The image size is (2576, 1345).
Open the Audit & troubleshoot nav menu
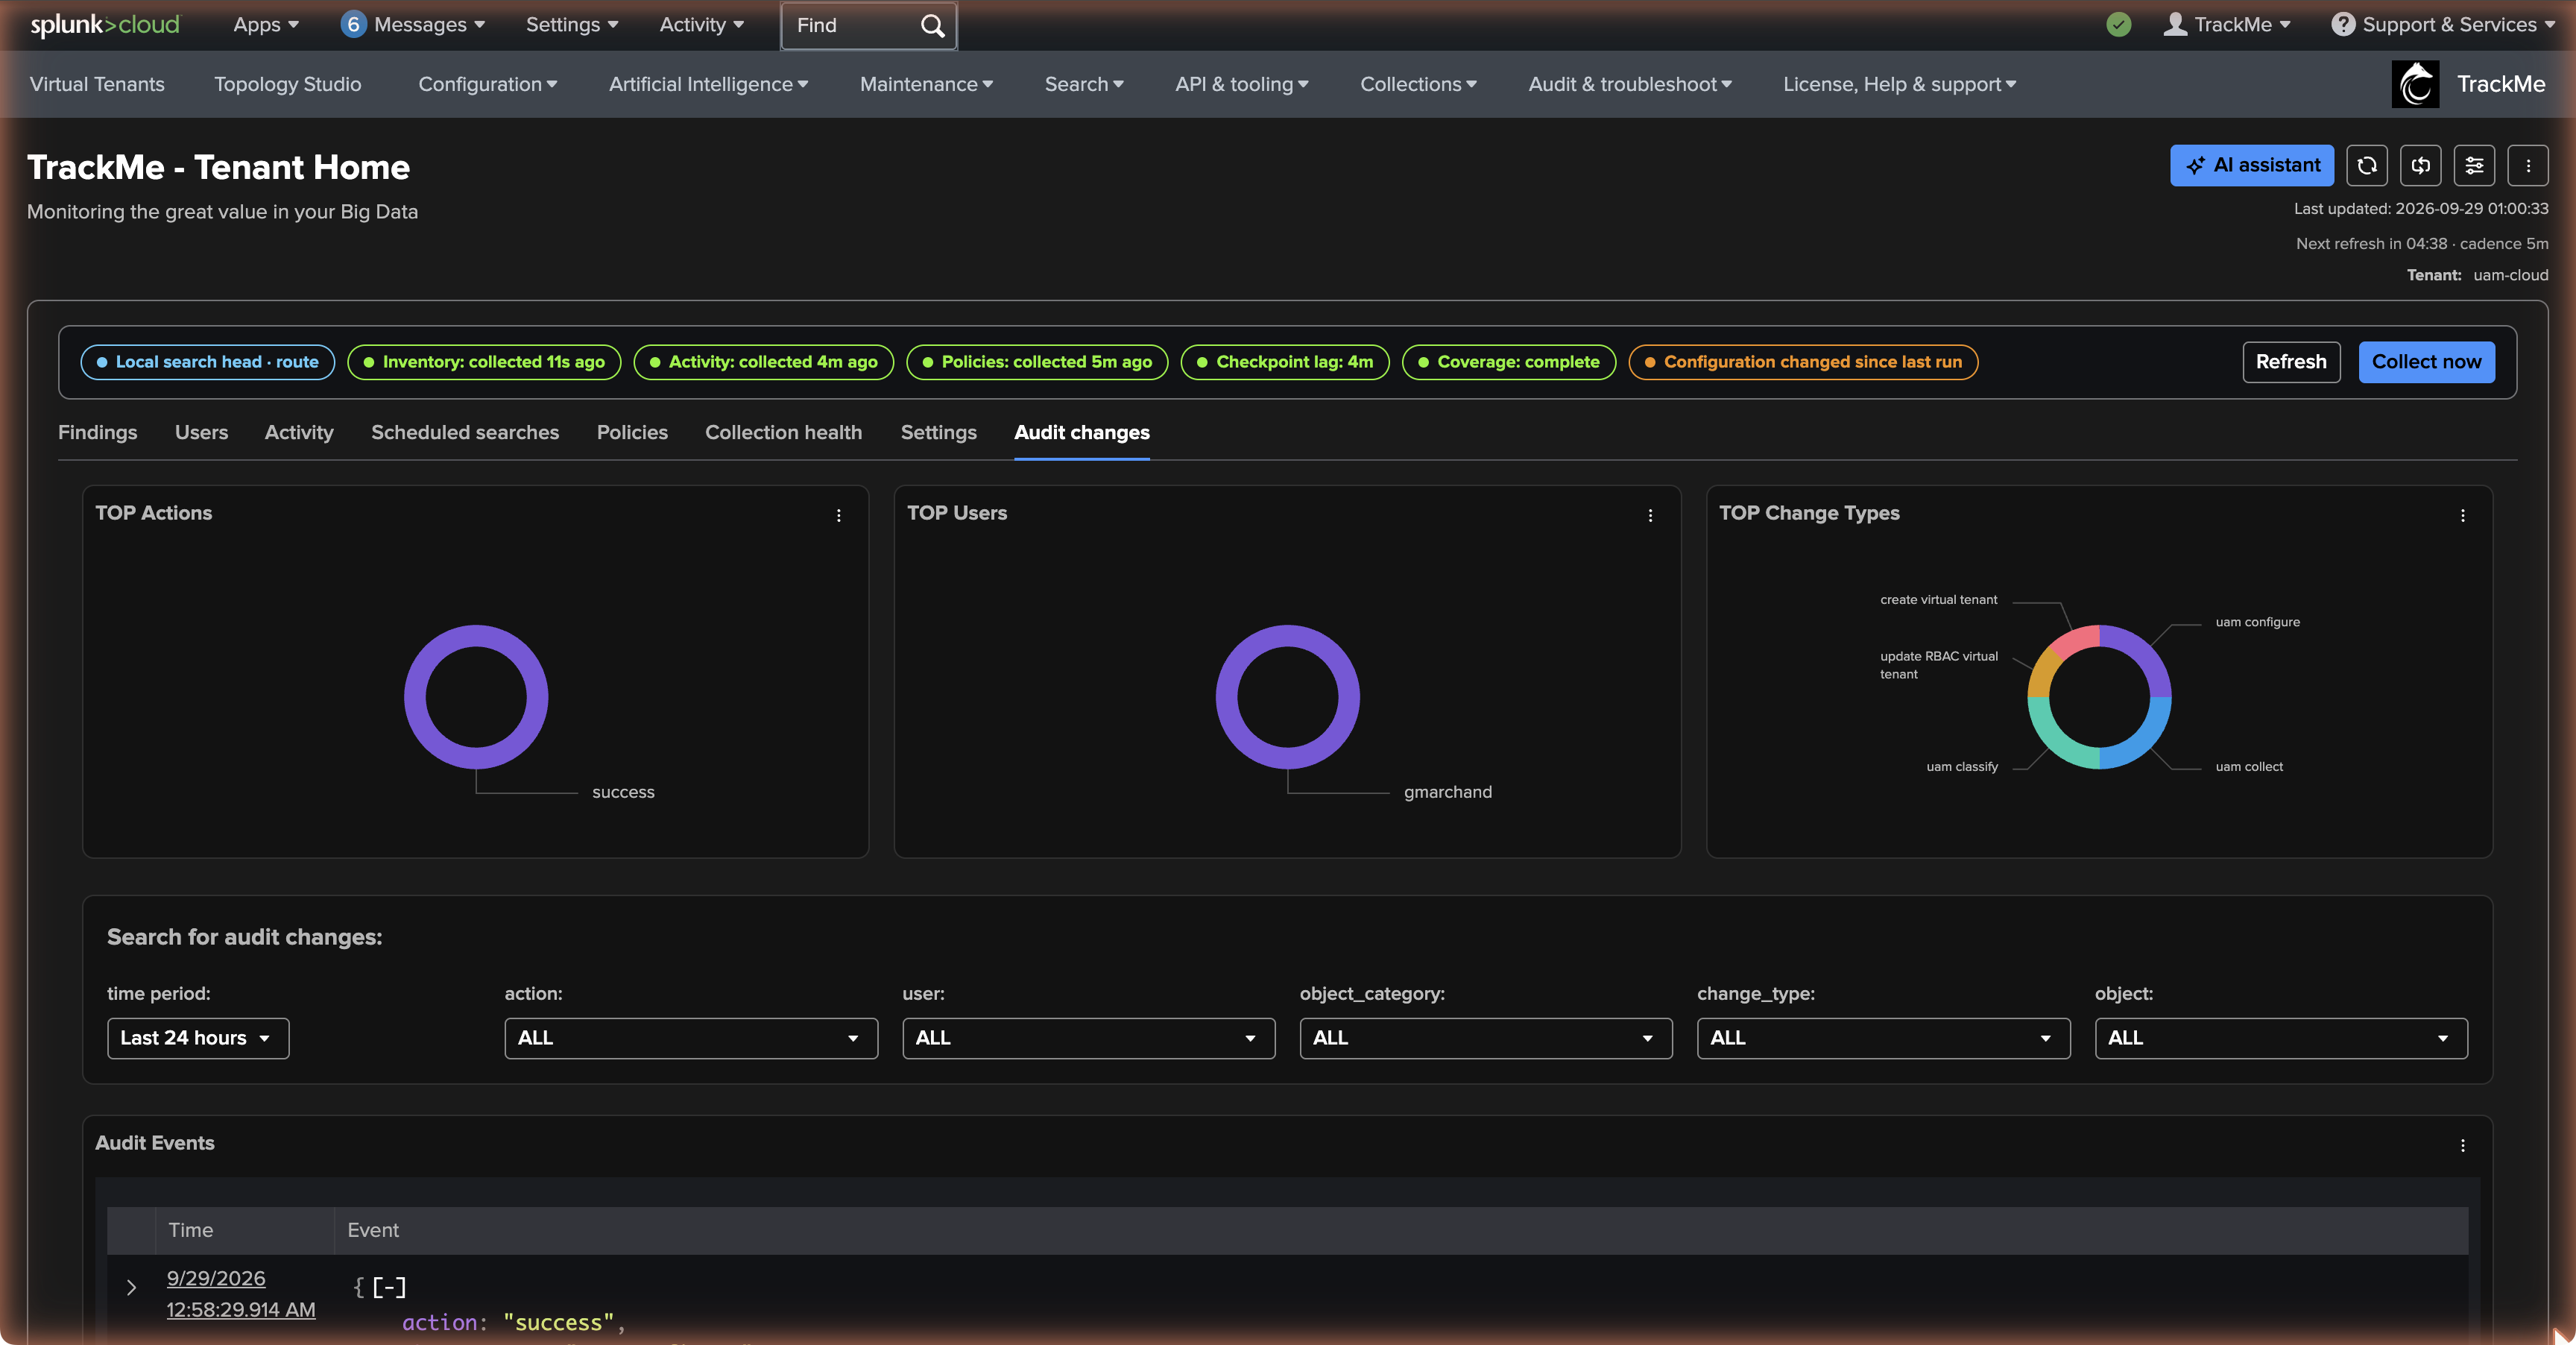point(1630,84)
